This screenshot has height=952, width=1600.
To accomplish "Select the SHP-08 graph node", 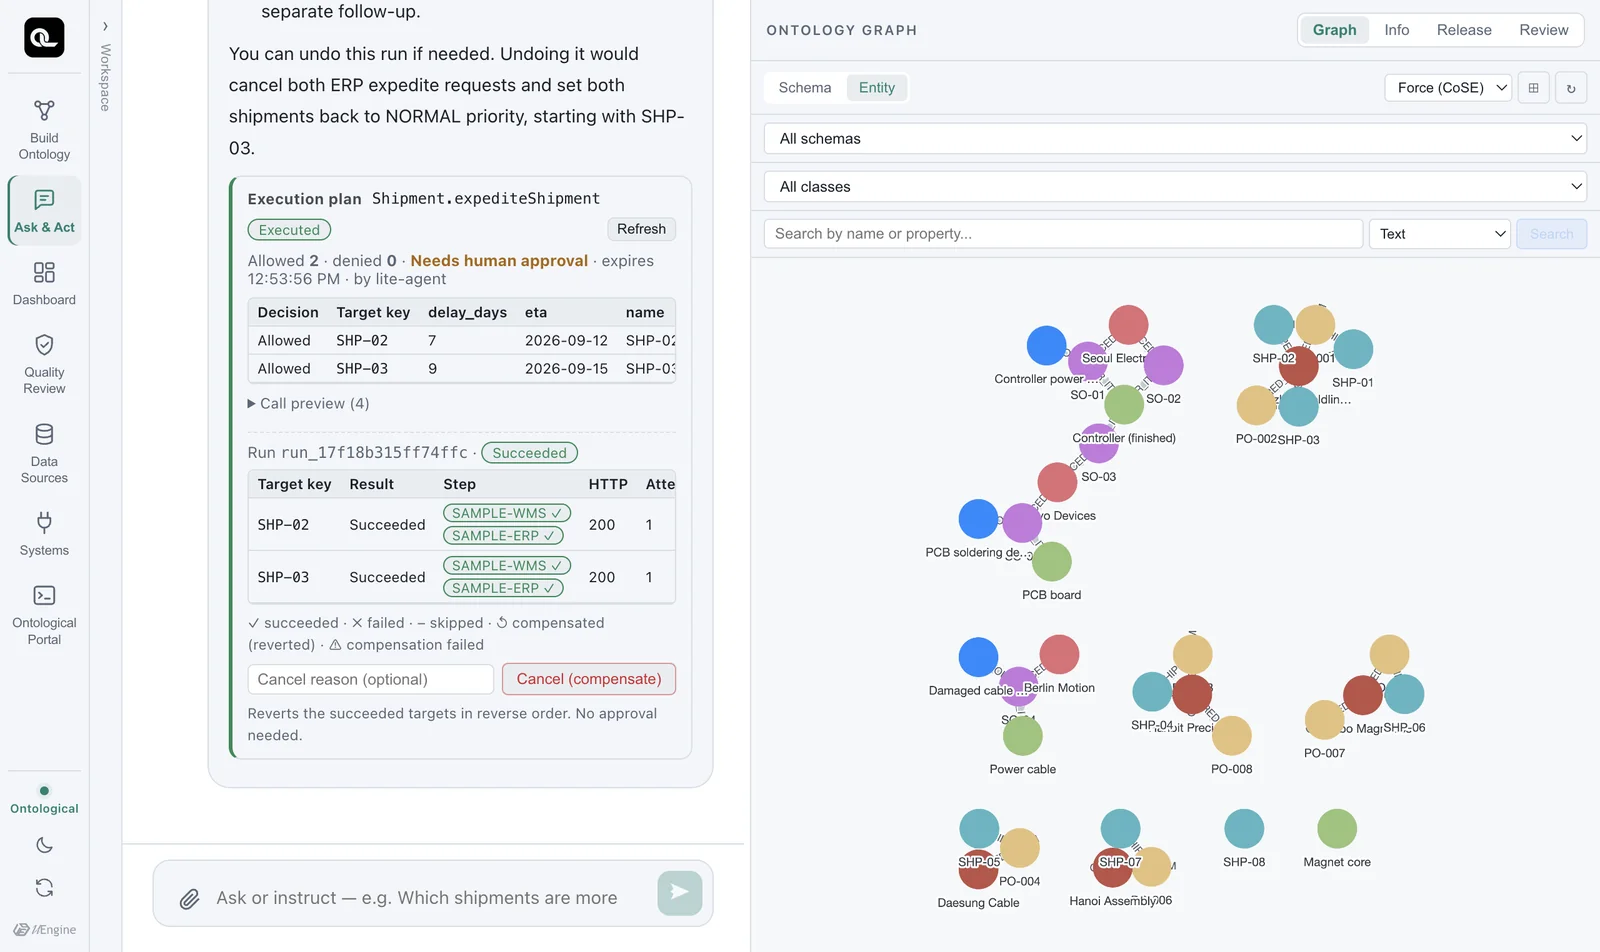I will (x=1244, y=829).
